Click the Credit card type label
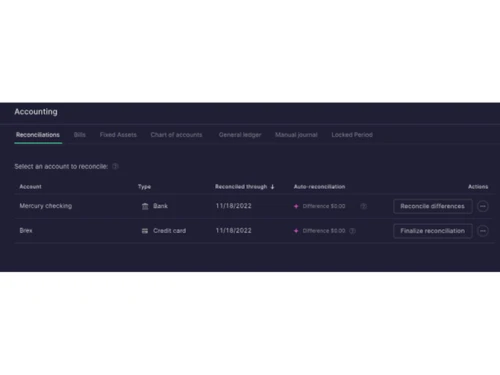Image resolution: width=500 pixels, height=375 pixels. pos(170,231)
